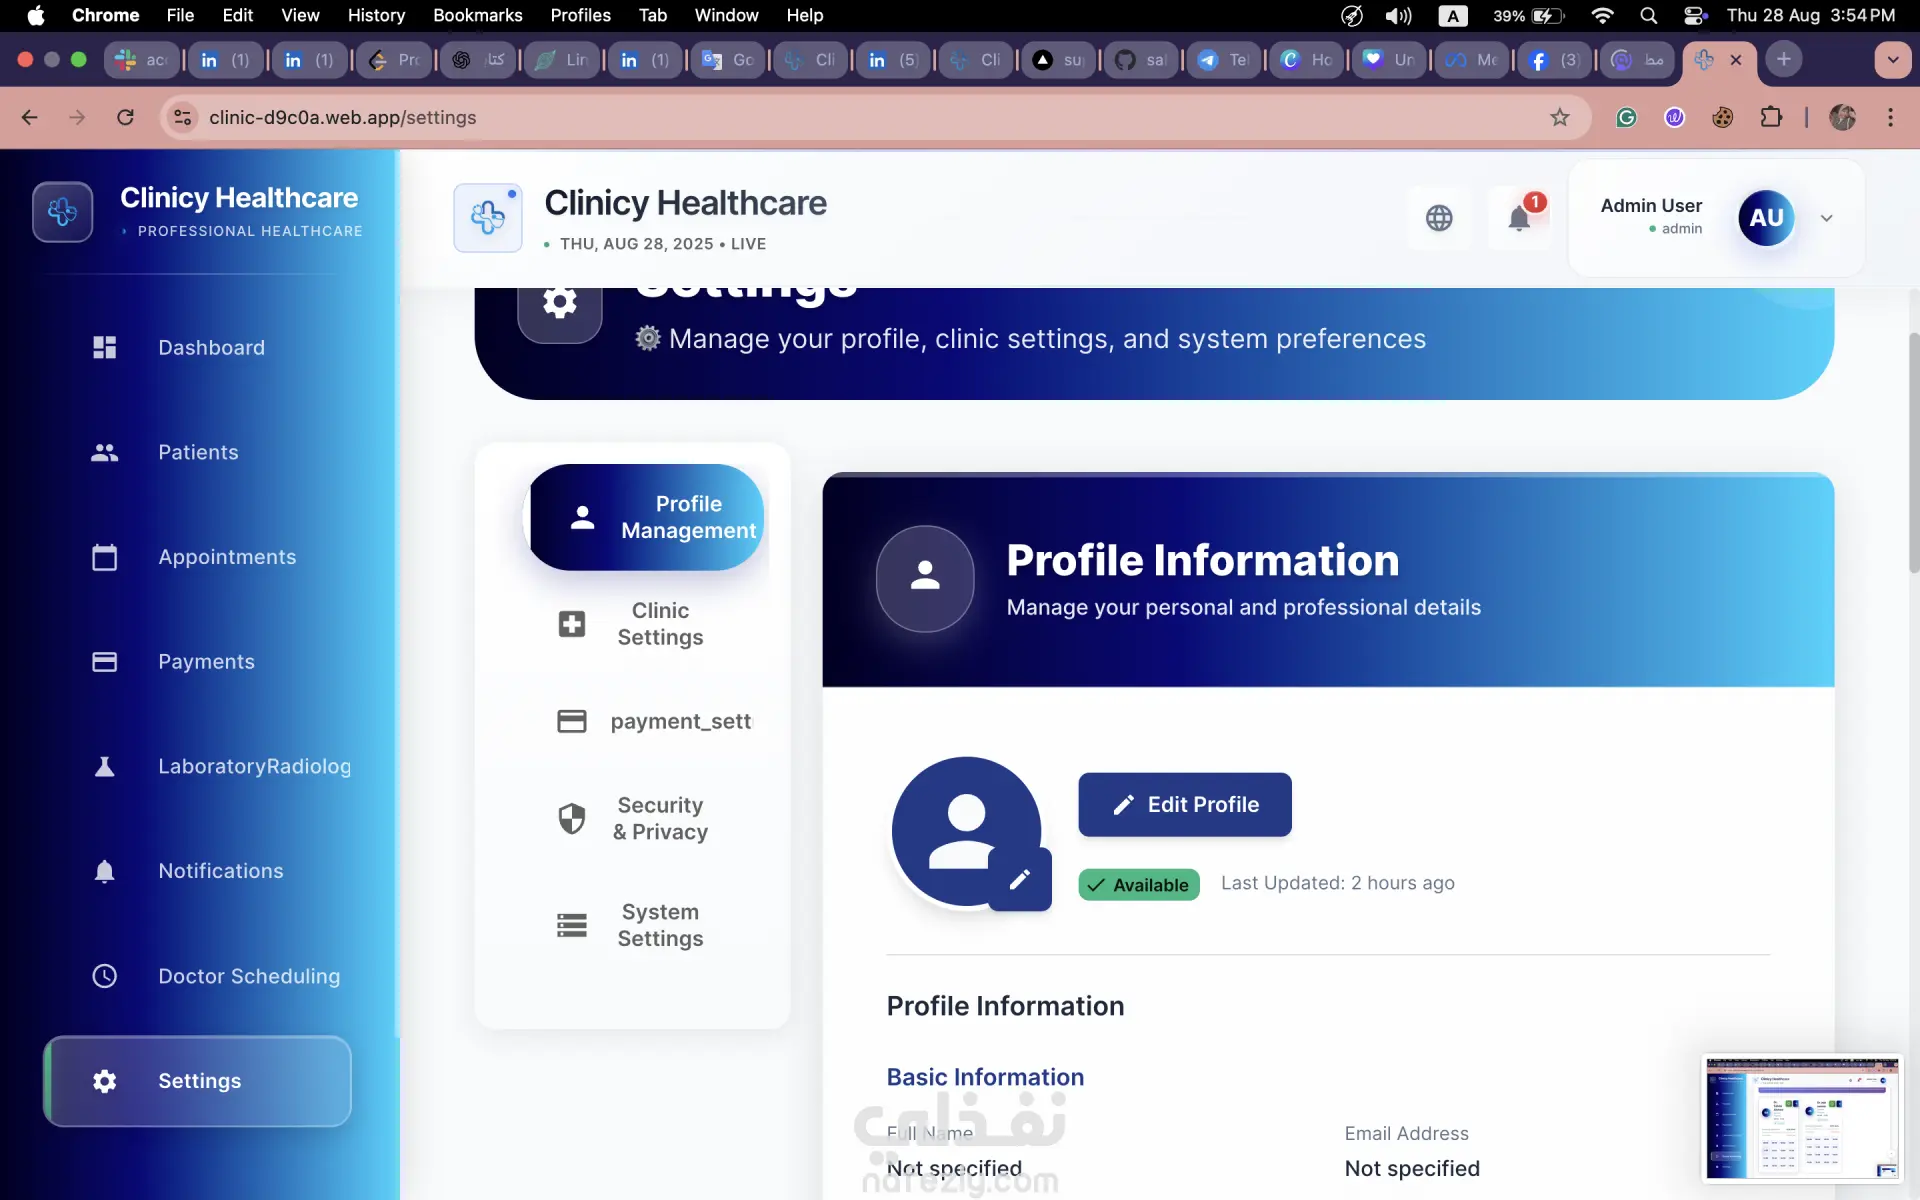The width and height of the screenshot is (1920, 1200).
Task: Click the notification bell icon in header
Action: click(x=1518, y=218)
